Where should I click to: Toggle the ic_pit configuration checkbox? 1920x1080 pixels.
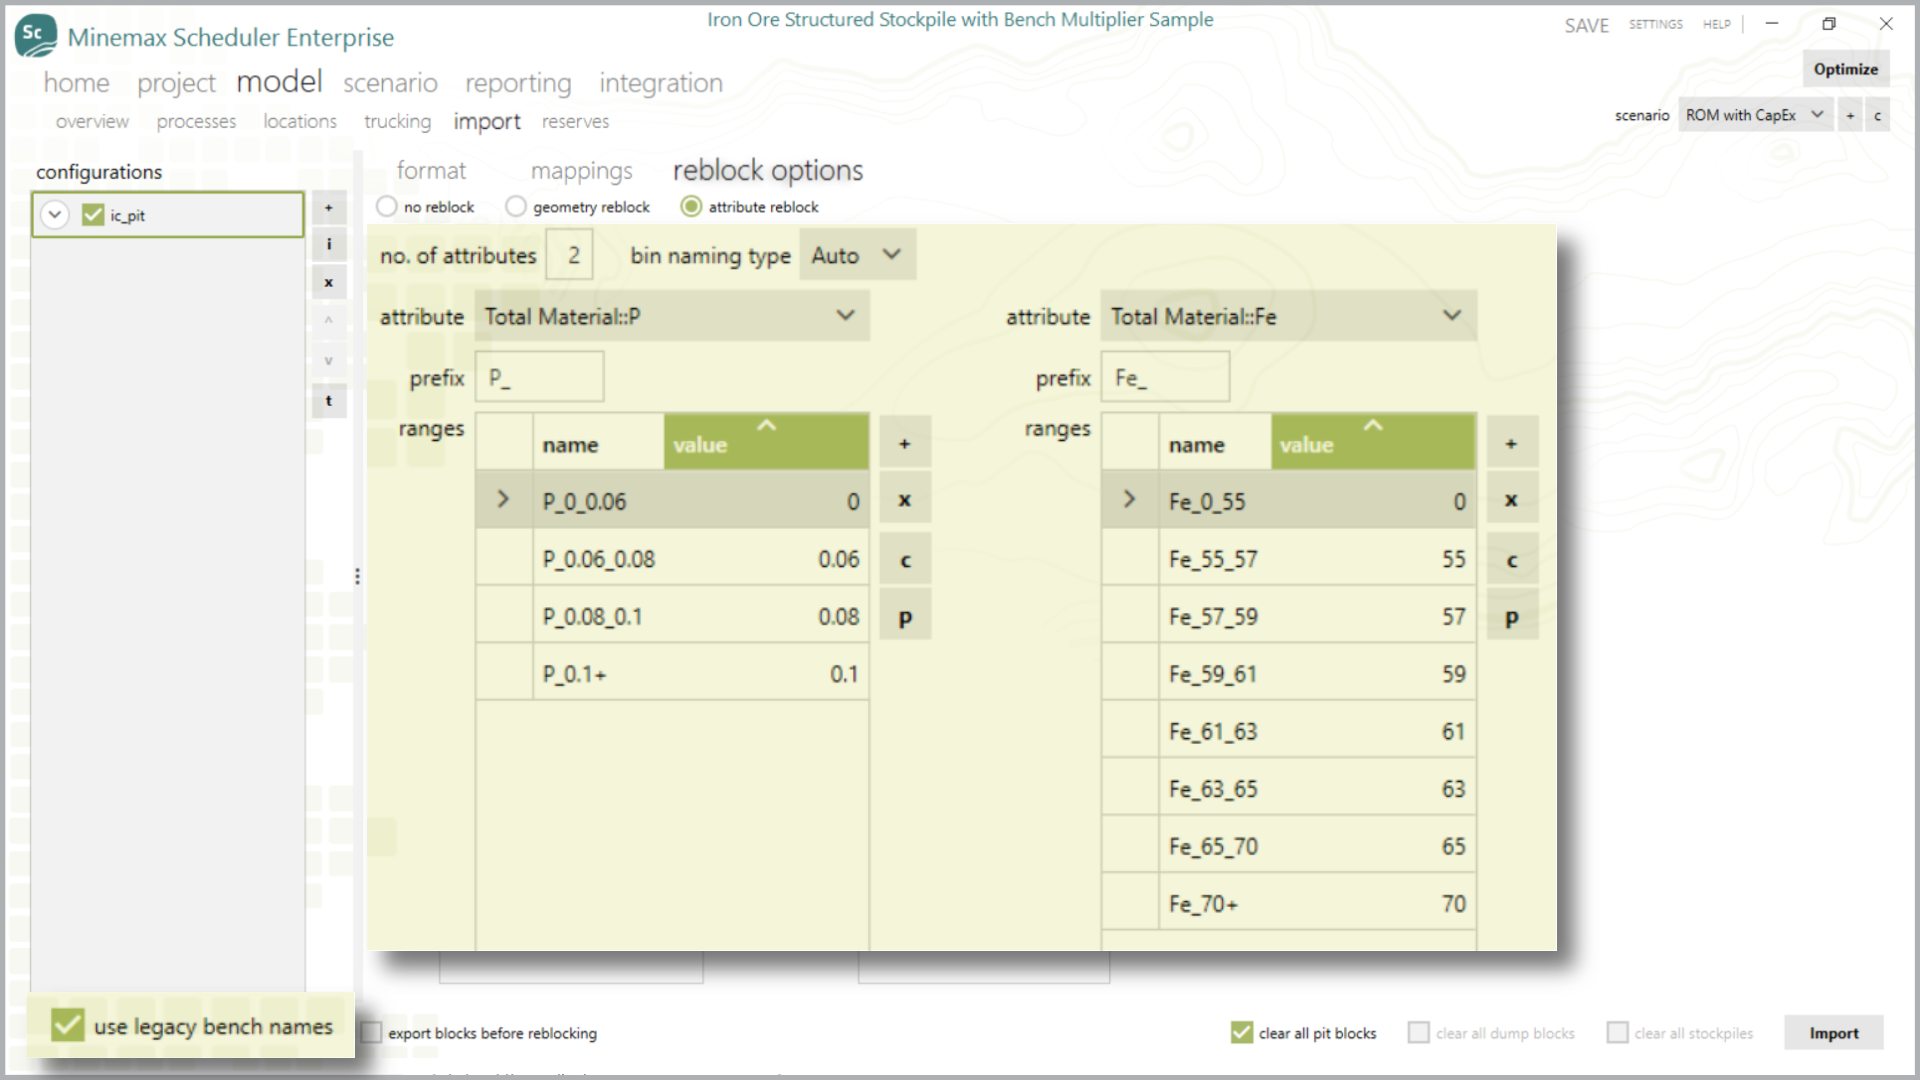93,215
